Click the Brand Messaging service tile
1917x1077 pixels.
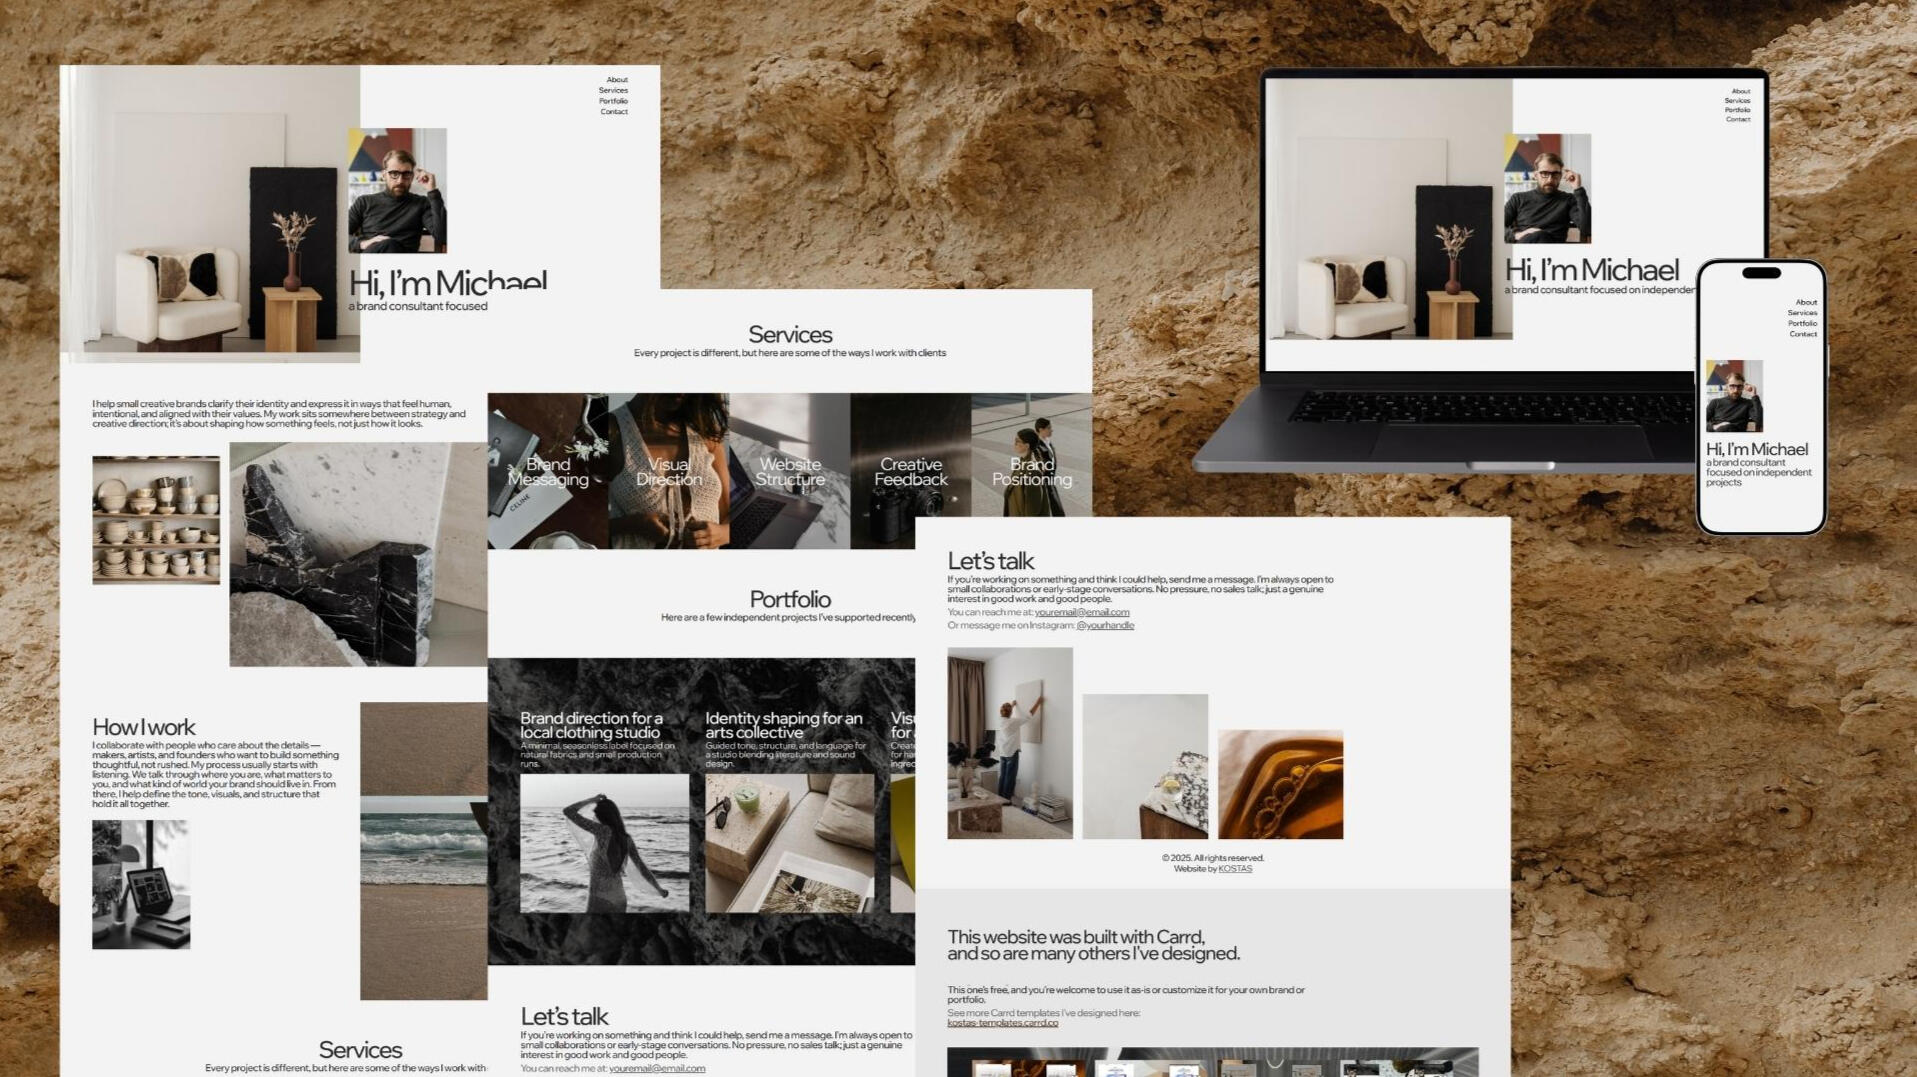pyautogui.click(x=548, y=471)
